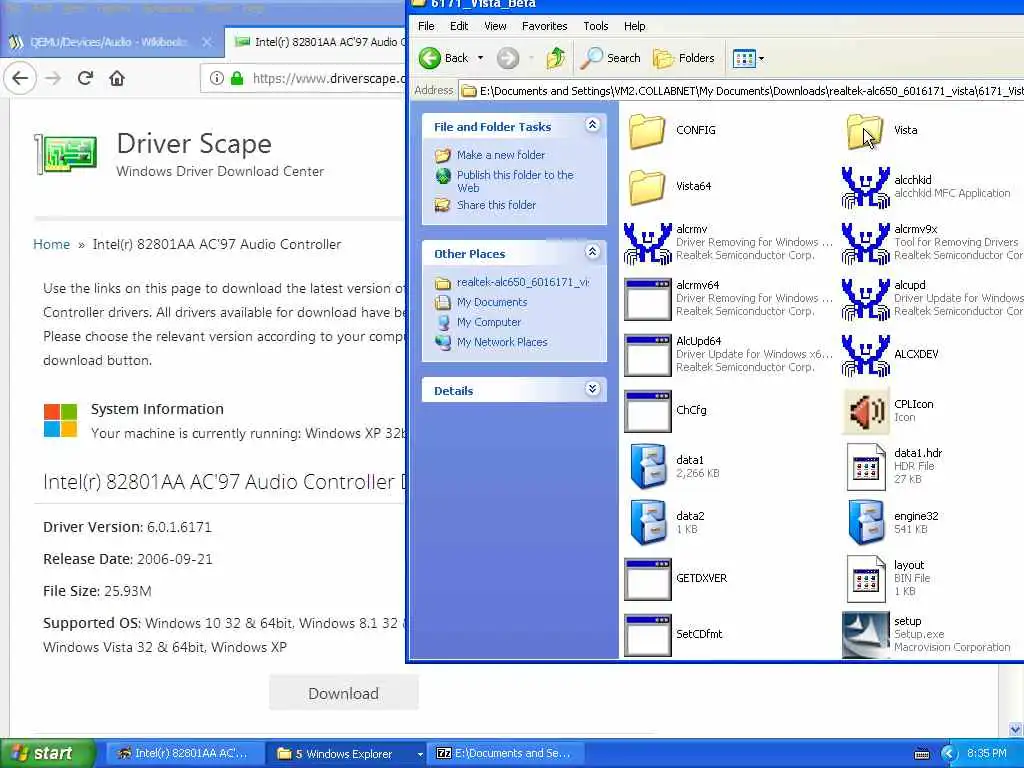Click the Download button on Driver Scape
1024x768 pixels.
point(344,694)
